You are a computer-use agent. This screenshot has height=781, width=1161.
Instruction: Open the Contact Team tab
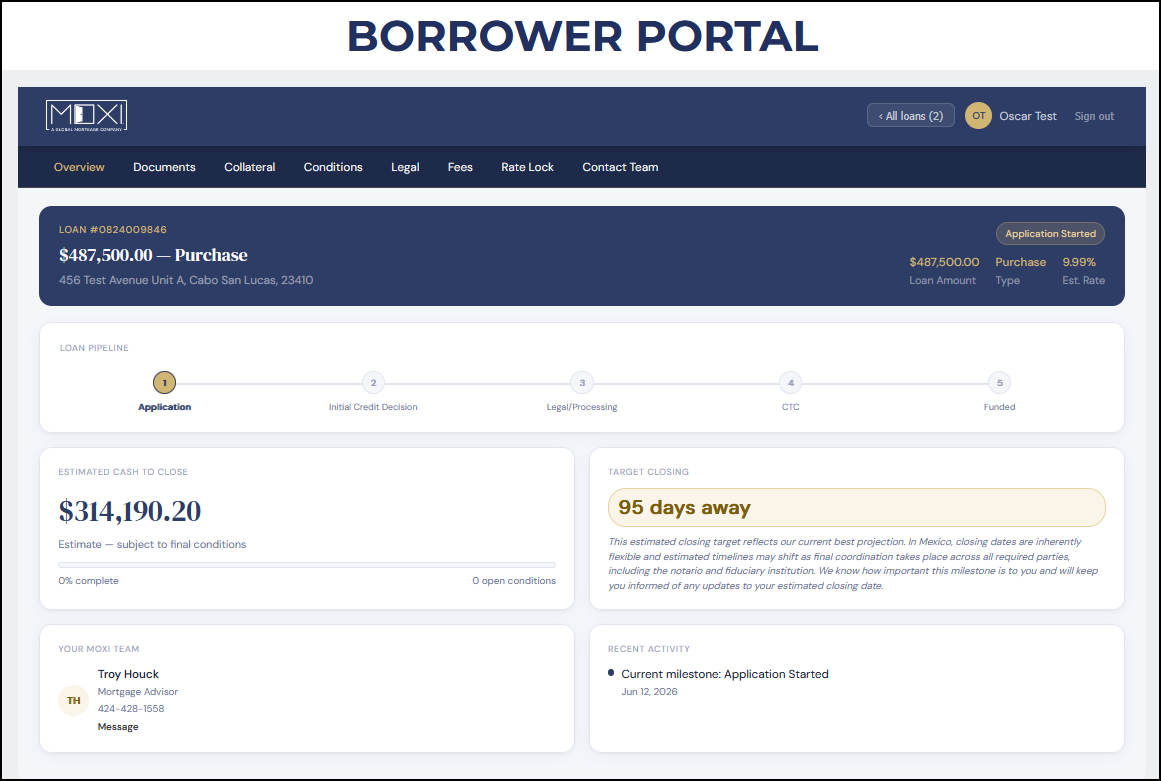tap(620, 167)
